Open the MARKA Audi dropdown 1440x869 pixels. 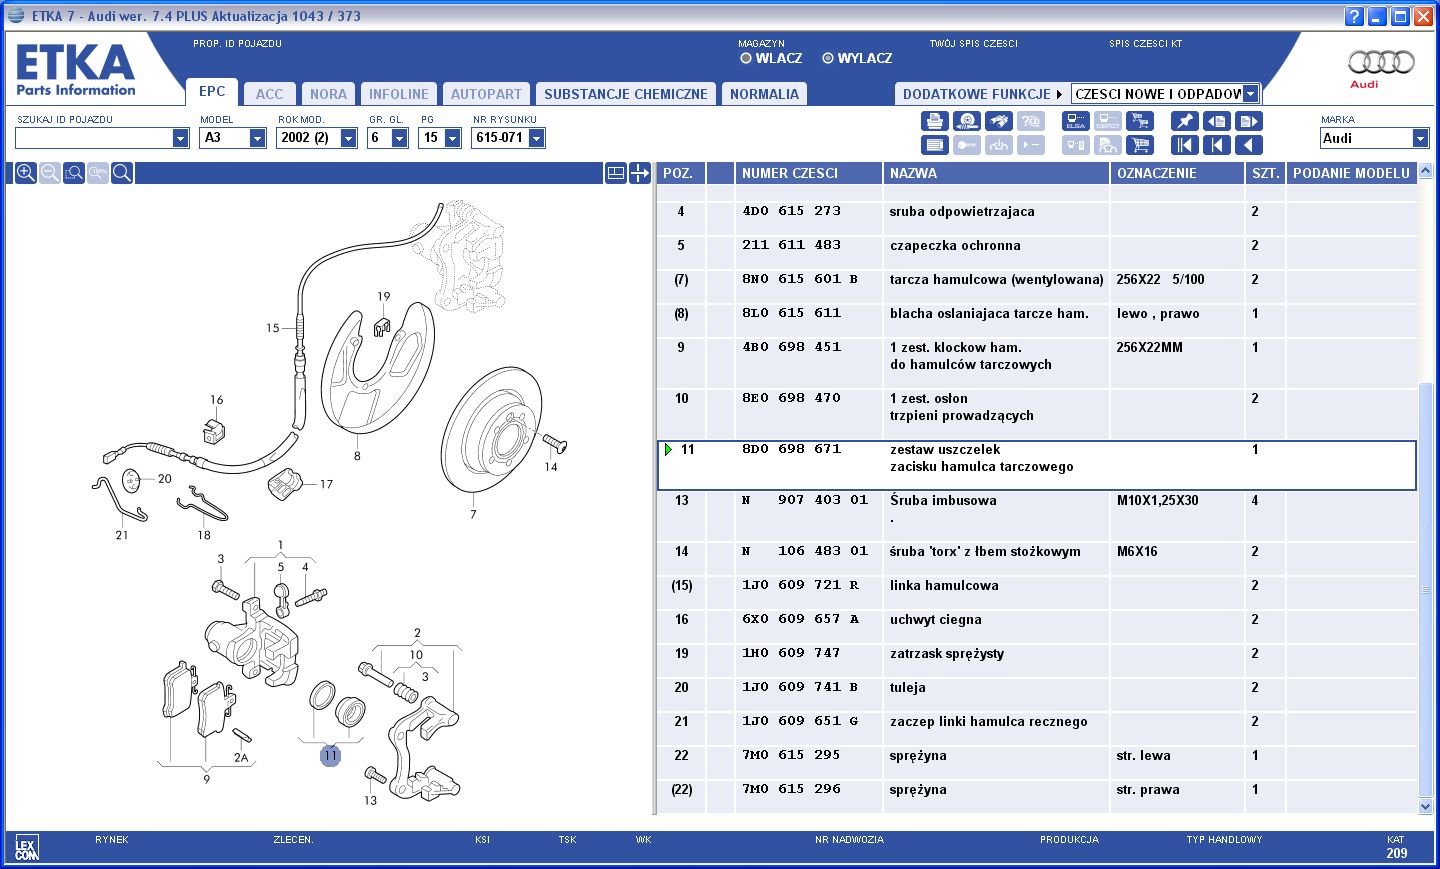pos(1420,138)
